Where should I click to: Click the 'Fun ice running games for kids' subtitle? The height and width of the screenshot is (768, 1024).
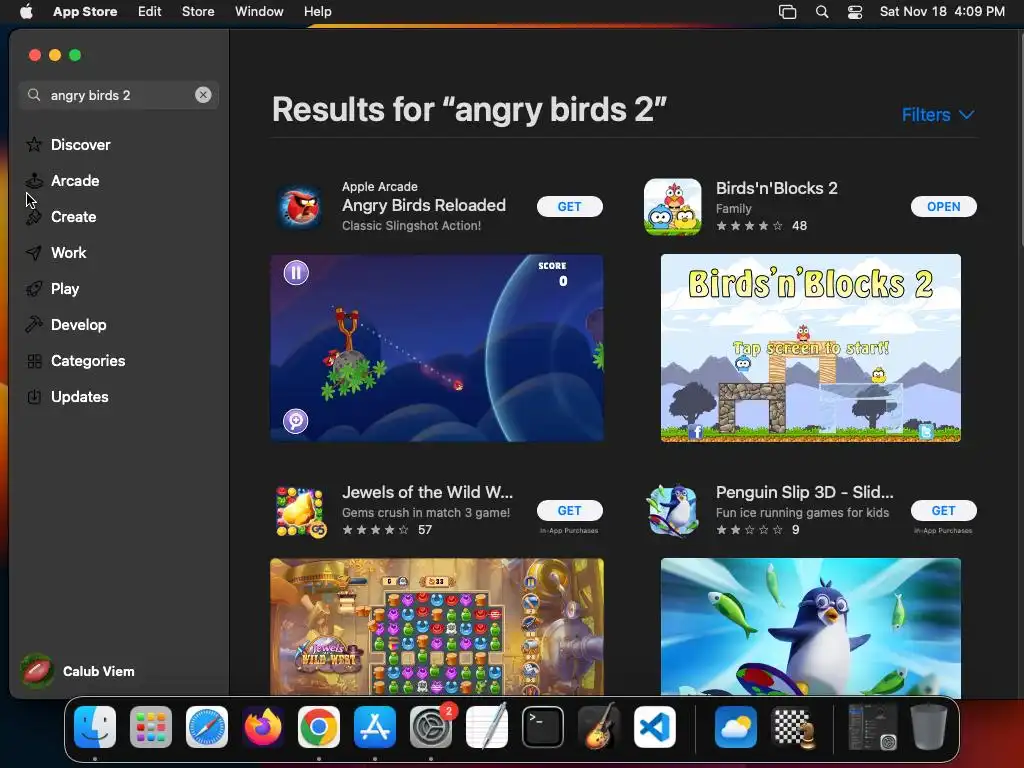[x=802, y=513]
